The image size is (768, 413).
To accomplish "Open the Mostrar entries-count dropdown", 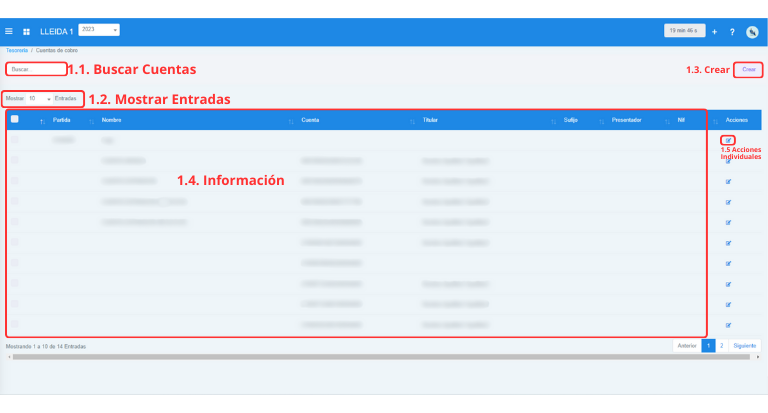I will click(x=39, y=99).
